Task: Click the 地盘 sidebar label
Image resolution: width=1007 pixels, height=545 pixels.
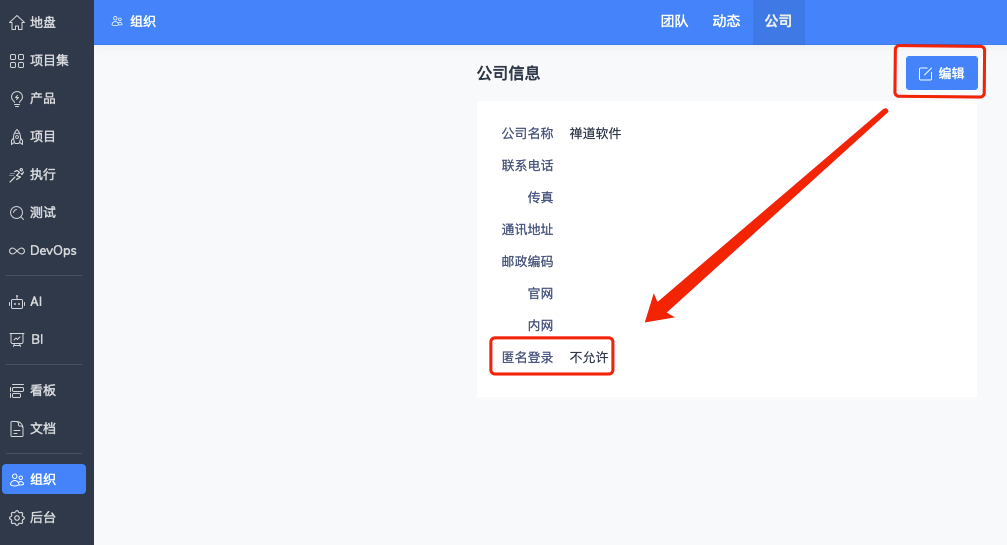Action: (x=43, y=22)
